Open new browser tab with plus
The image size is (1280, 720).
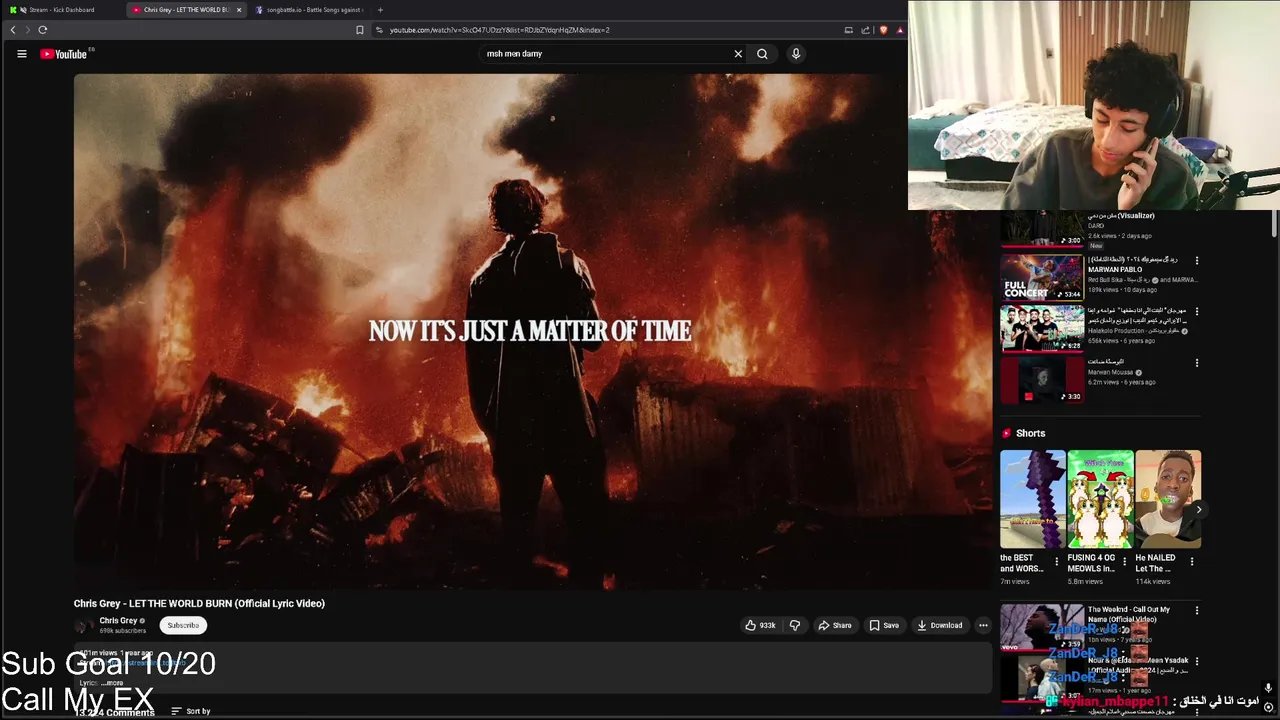[x=380, y=10]
